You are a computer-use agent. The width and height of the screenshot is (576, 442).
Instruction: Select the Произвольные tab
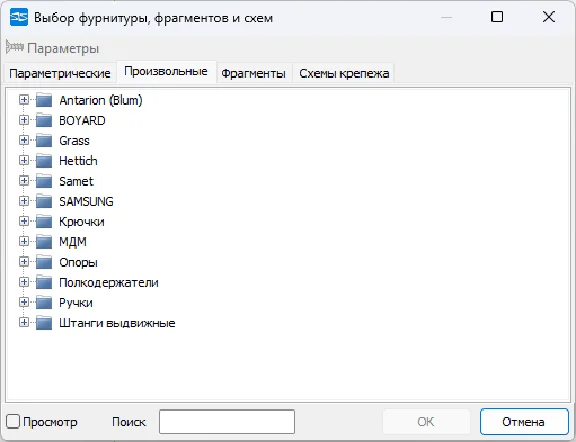pyautogui.click(x=166, y=72)
